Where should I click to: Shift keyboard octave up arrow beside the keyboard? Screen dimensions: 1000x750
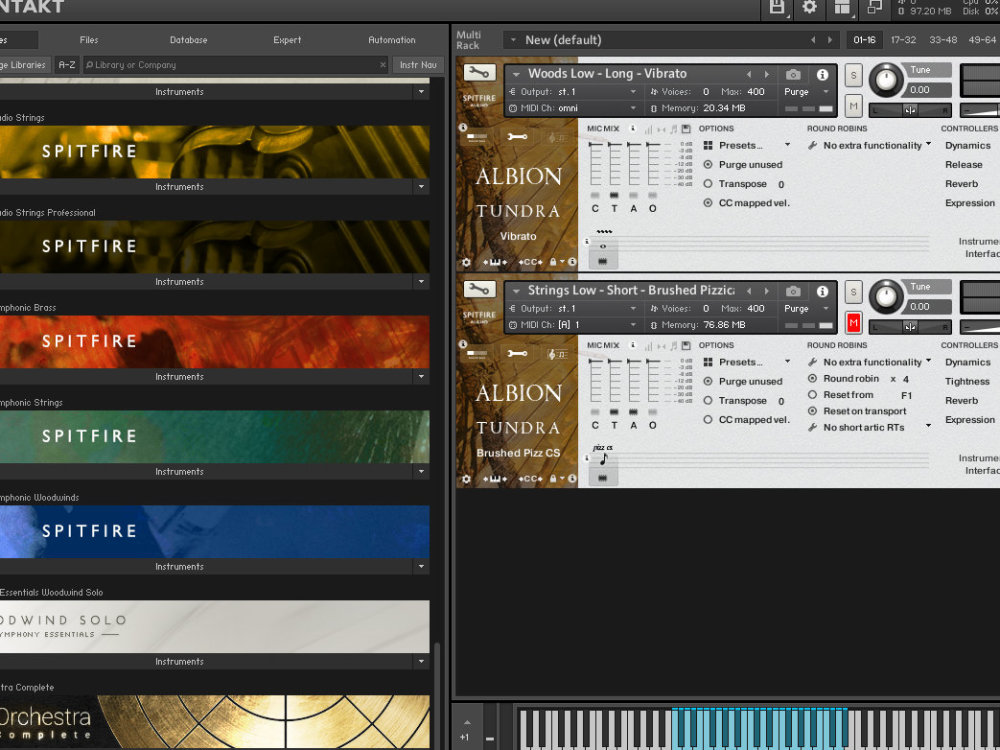click(467, 722)
